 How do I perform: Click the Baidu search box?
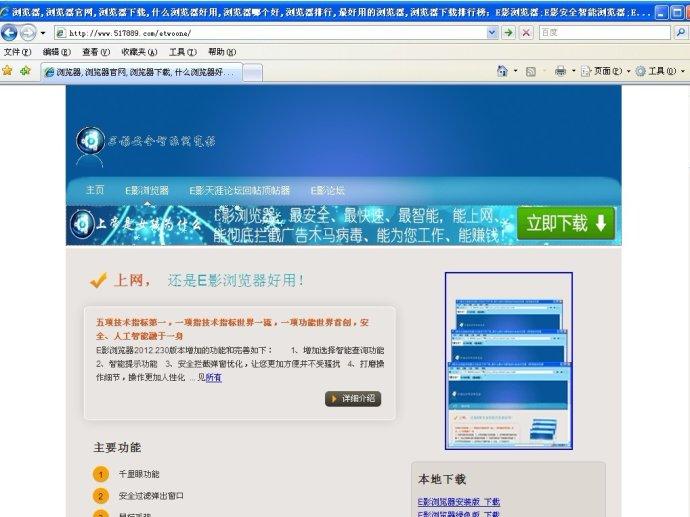(x=605, y=33)
